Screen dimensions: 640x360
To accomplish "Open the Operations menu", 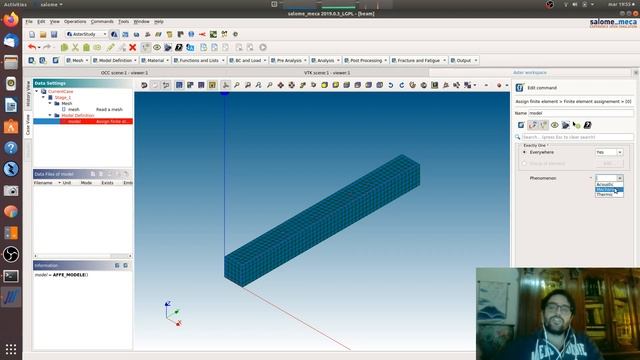I will point(75,22).
